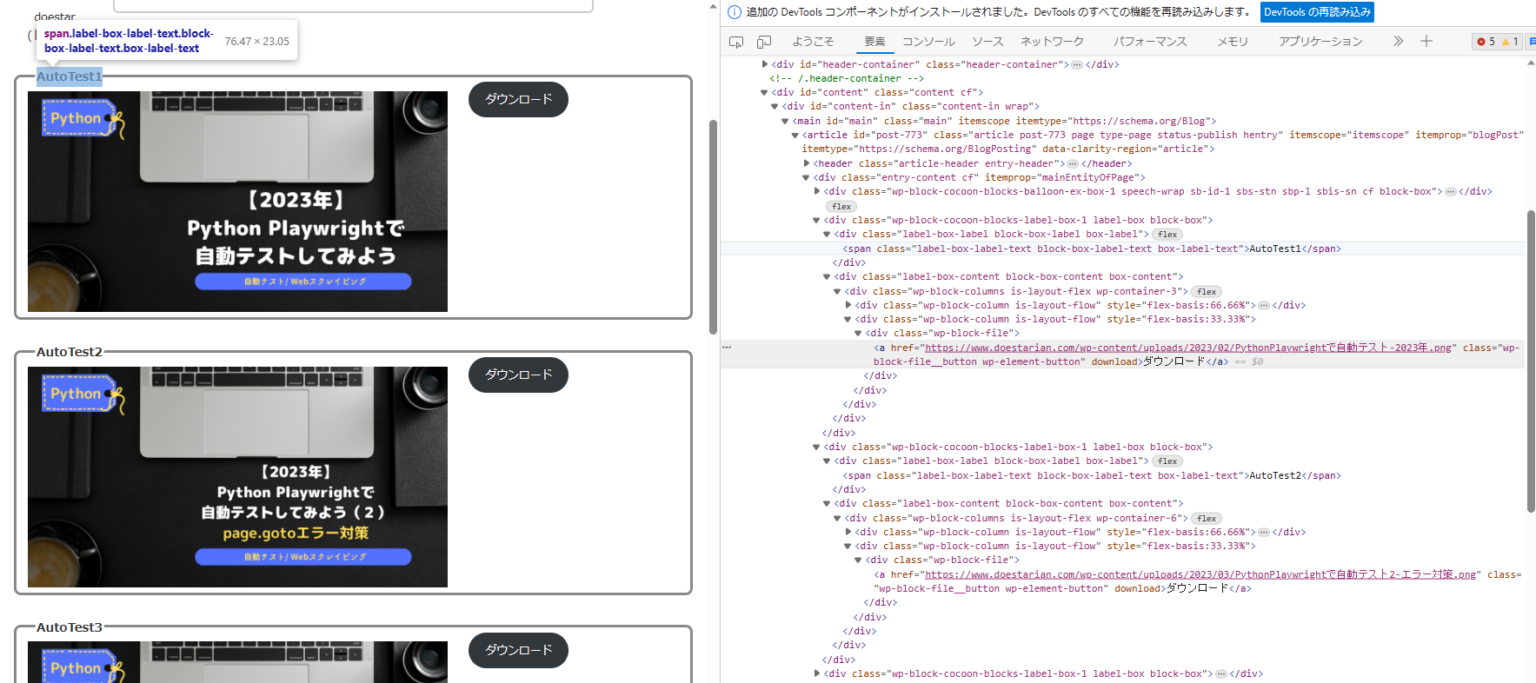Click the plus icon to add DevTools panel

tap(1426, 41)
